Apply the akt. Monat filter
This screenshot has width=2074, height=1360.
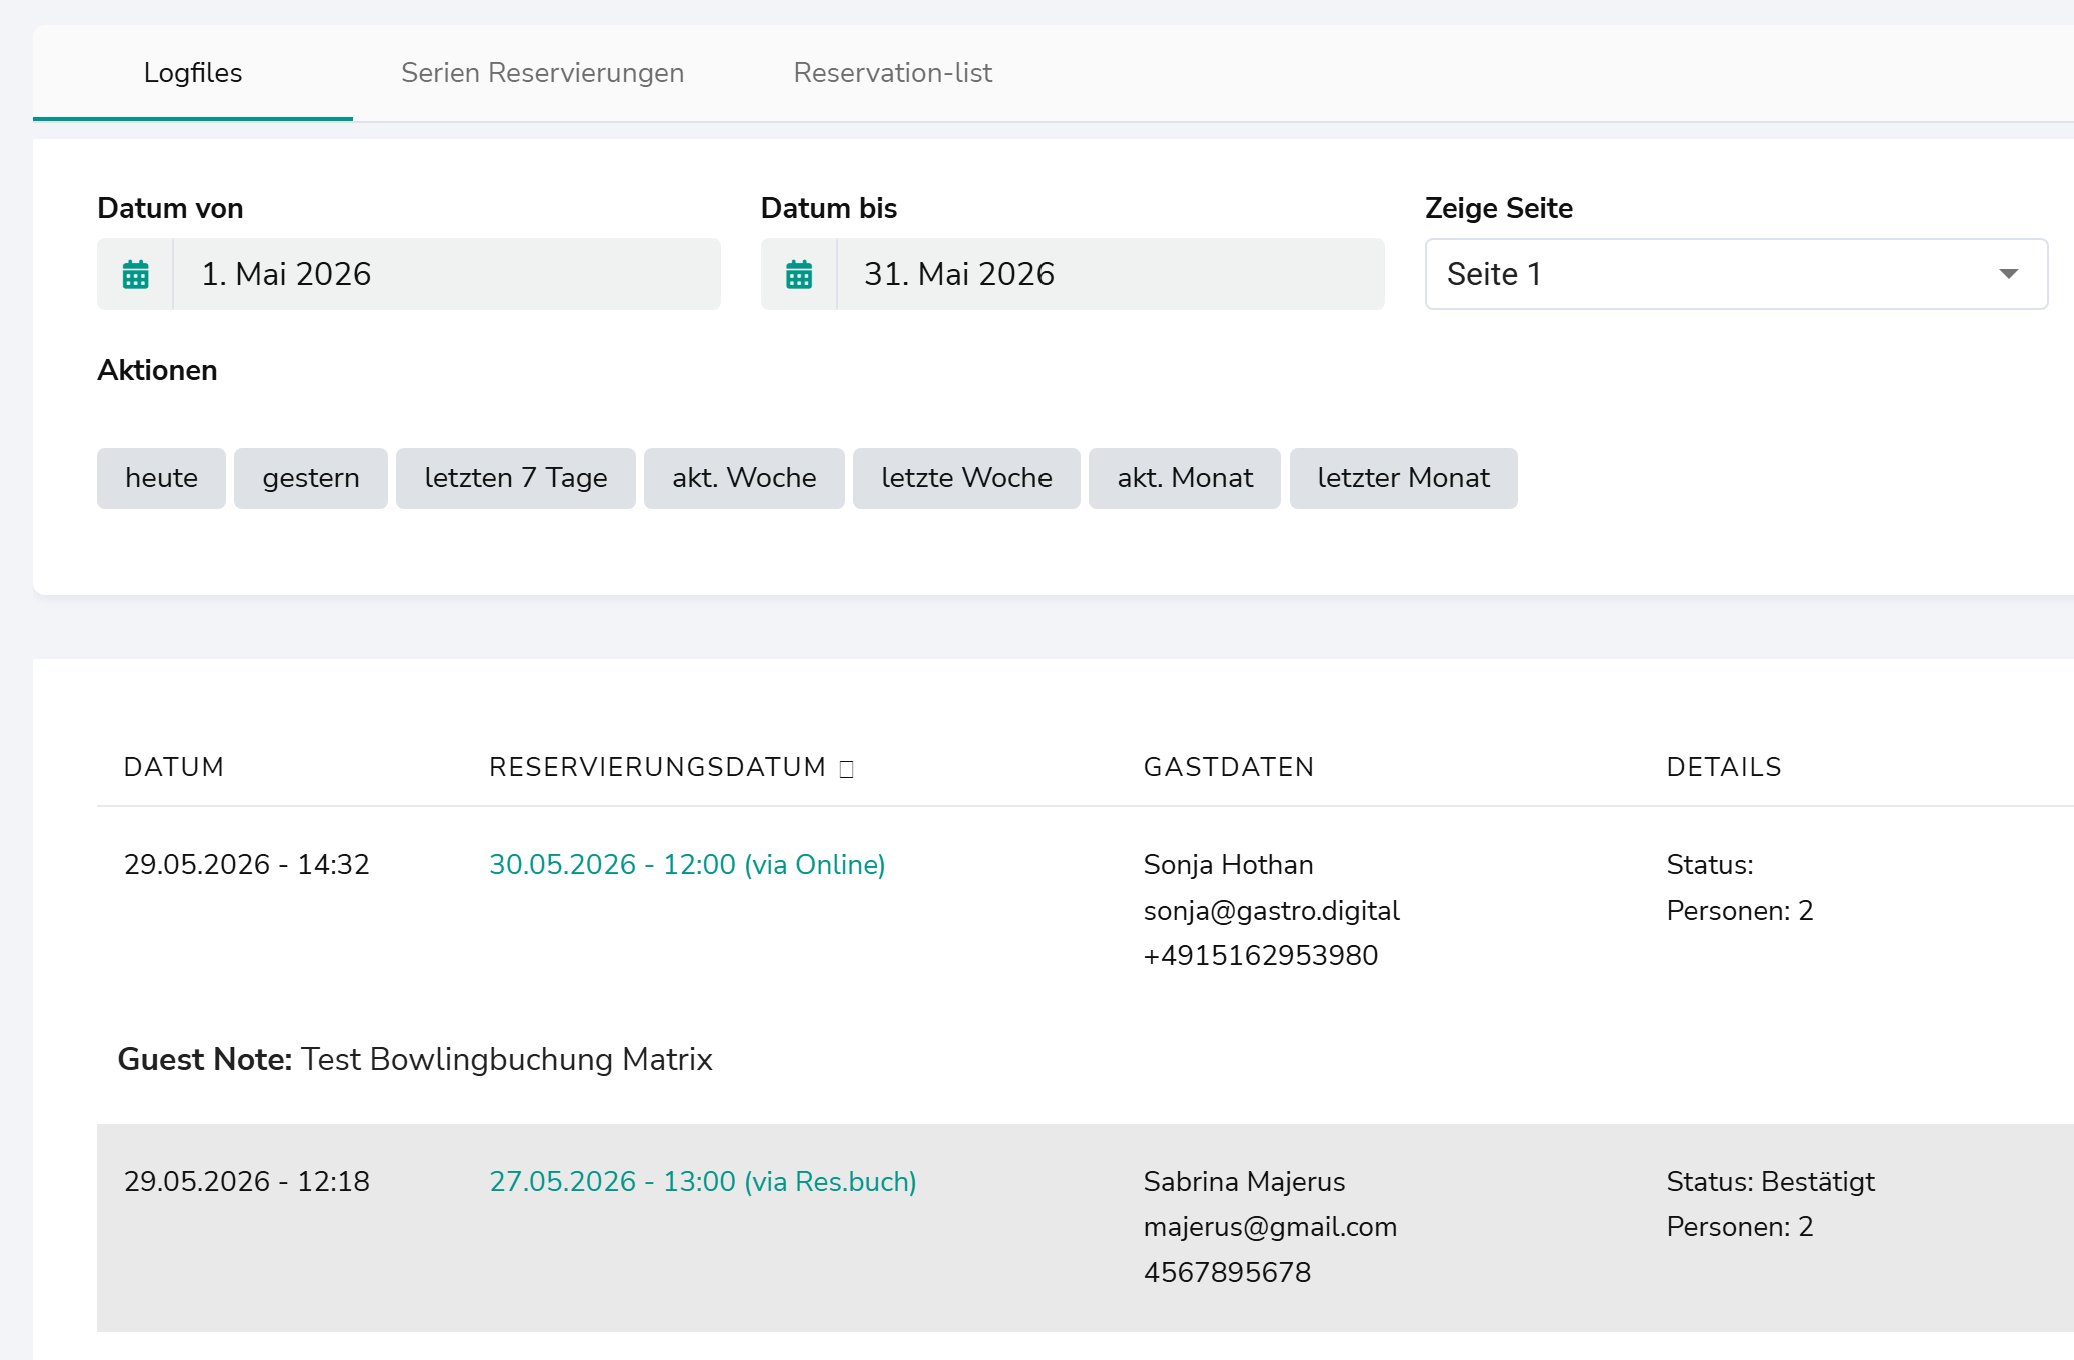tap(1185, 478)
